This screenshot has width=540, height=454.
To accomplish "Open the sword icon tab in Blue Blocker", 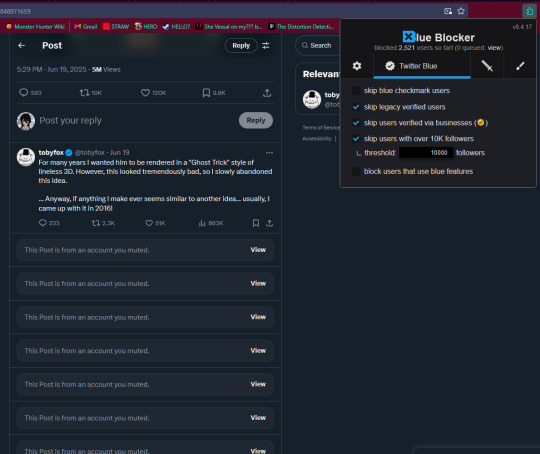I will [487, 65].
